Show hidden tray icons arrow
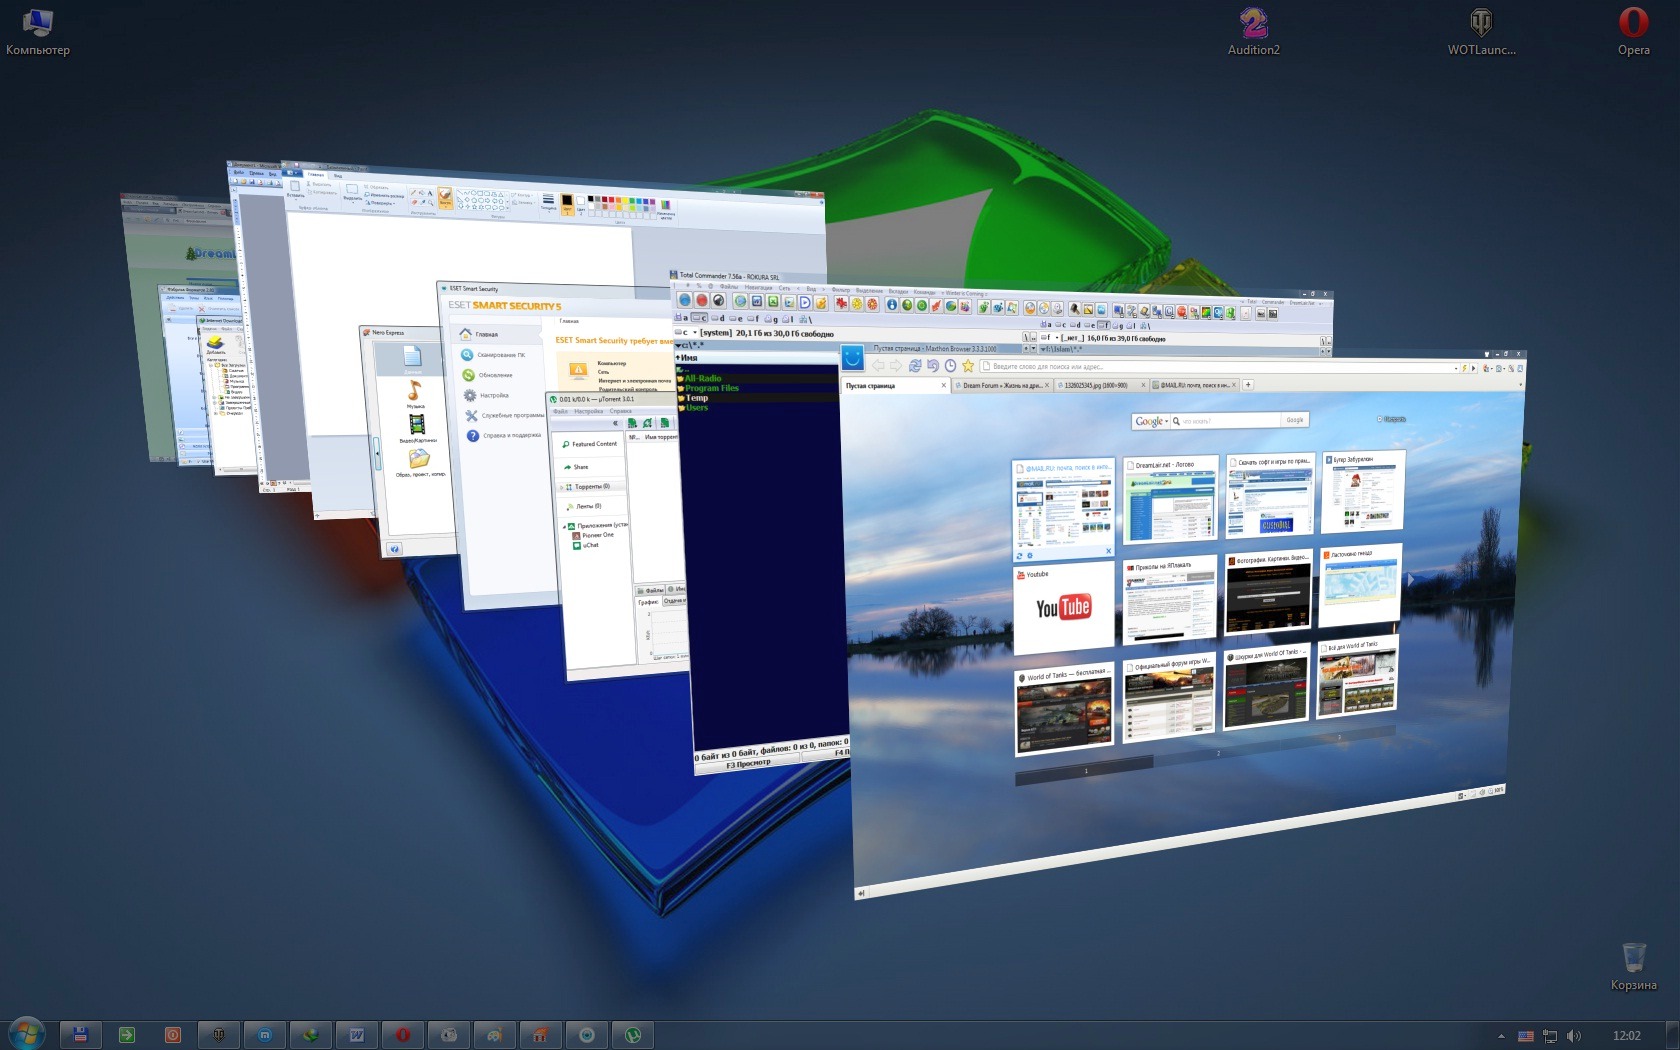Screen dimensions: 1680x1050 click(x=1501, y=1036)
